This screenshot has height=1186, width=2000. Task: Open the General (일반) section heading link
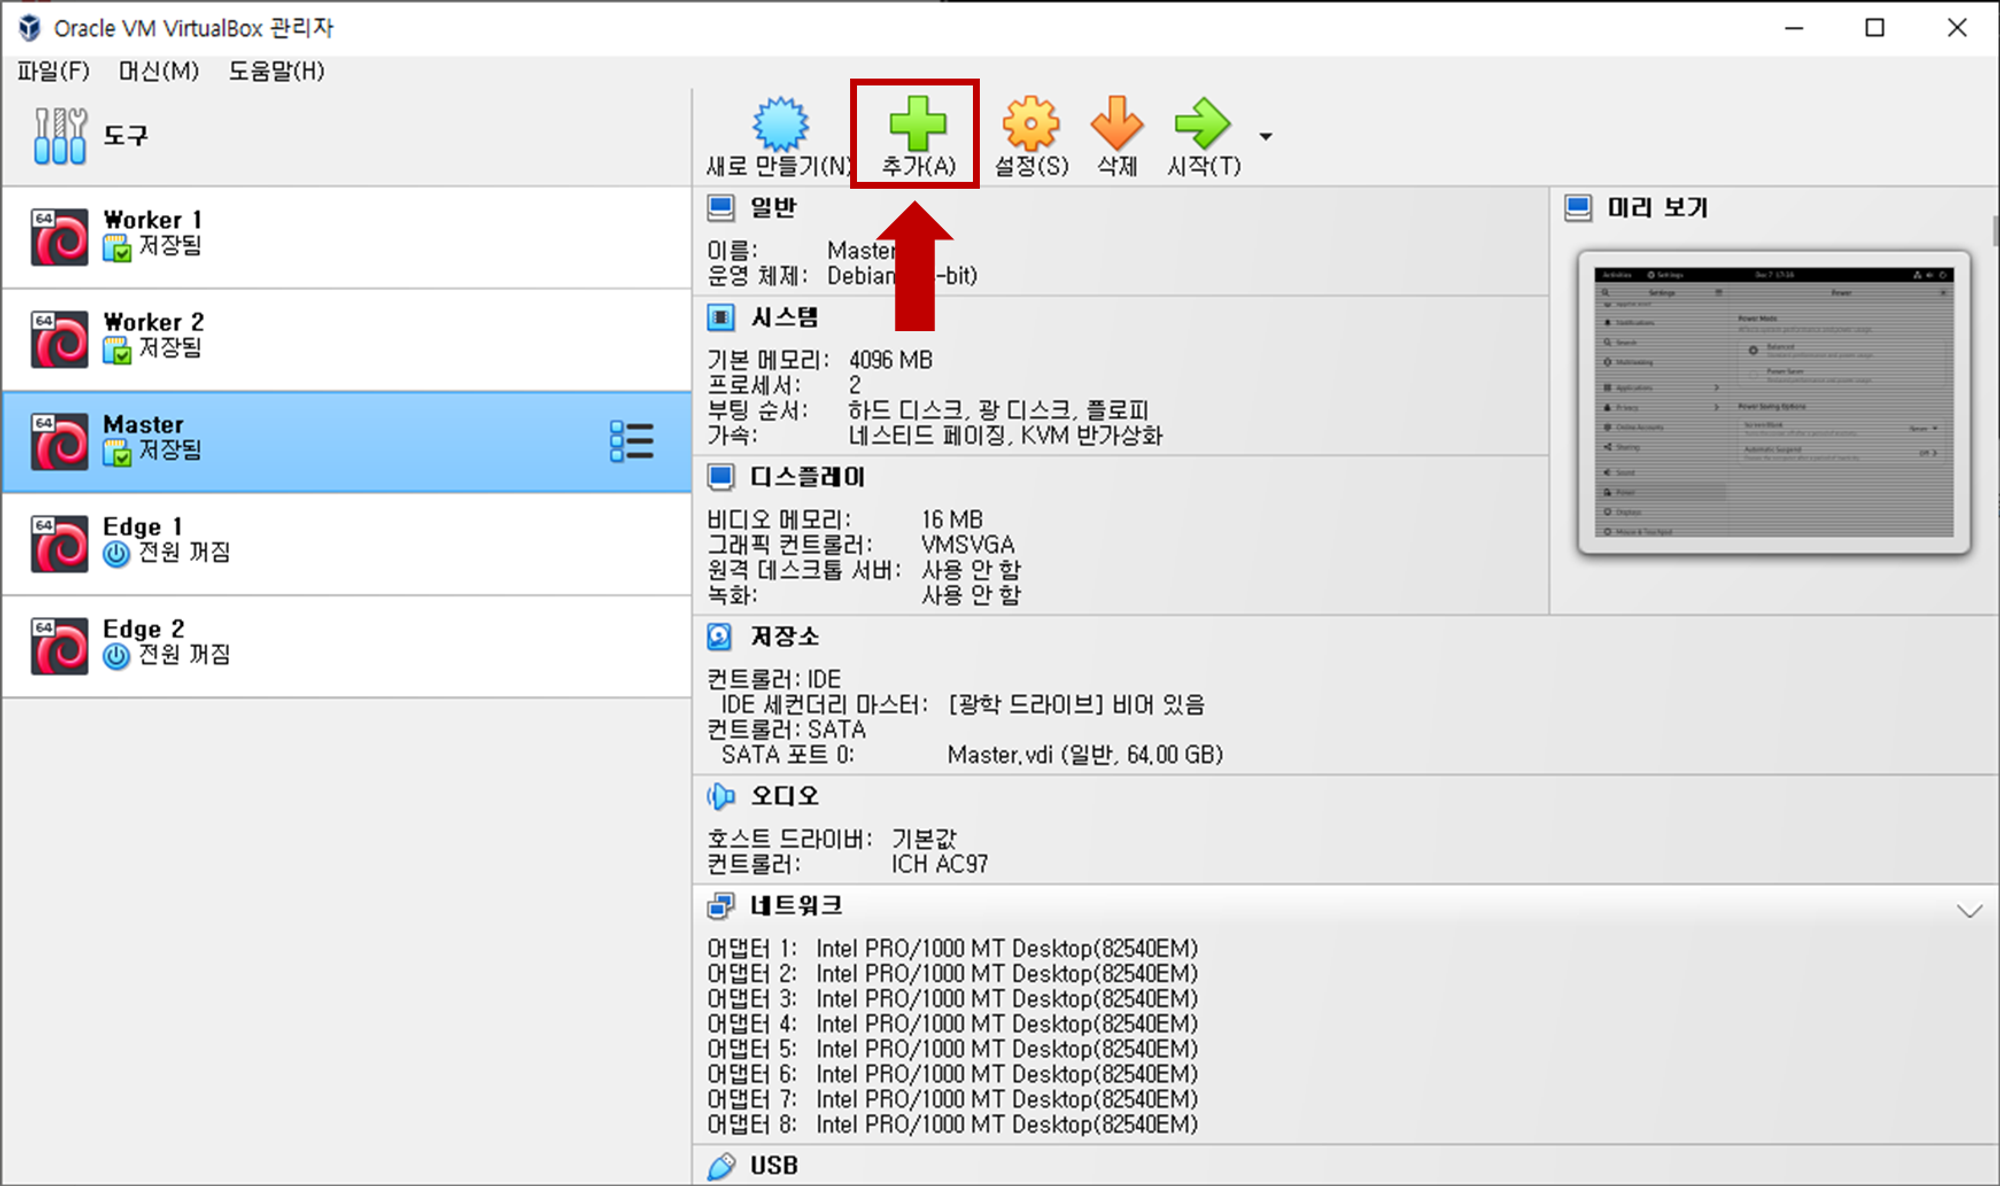point(773,208)
